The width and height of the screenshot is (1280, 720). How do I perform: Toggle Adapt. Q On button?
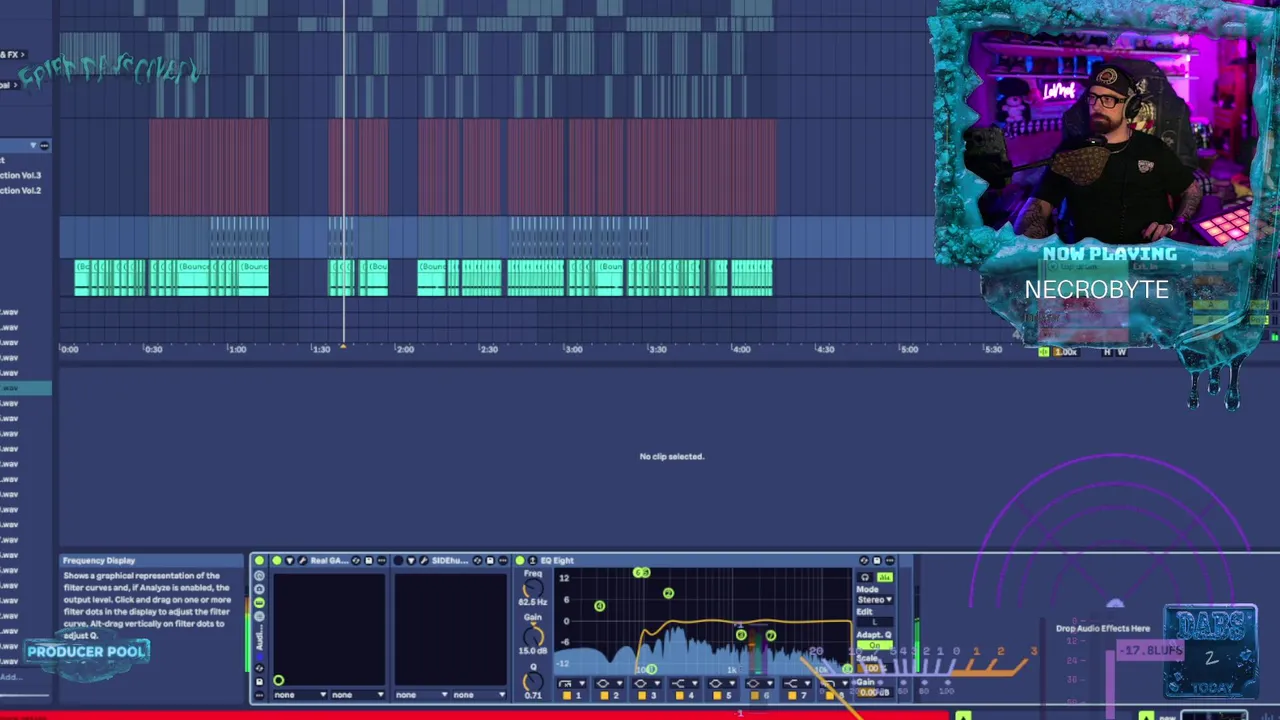(x=875, y=645)
